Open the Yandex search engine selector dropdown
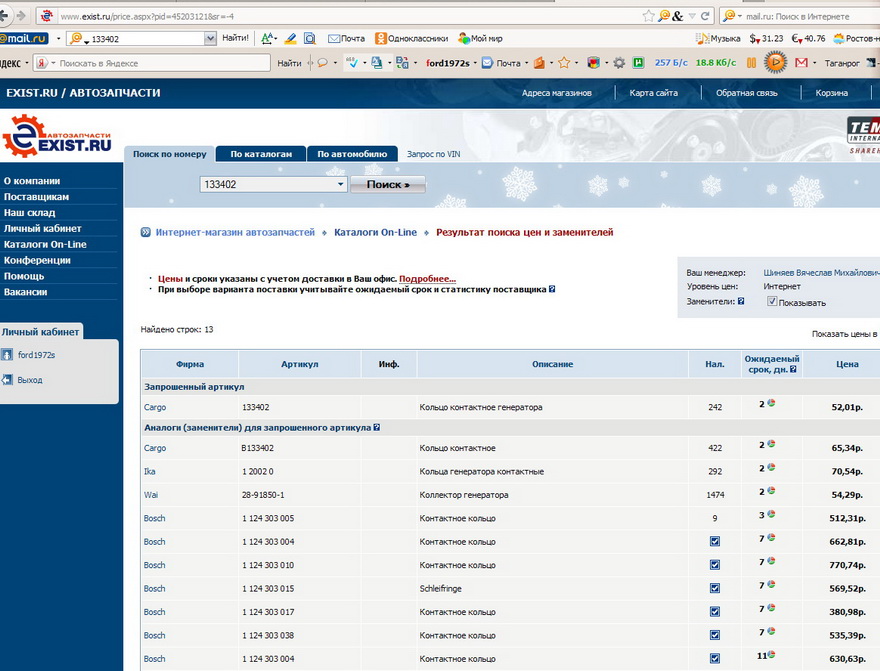 click(x=53, y=63)
